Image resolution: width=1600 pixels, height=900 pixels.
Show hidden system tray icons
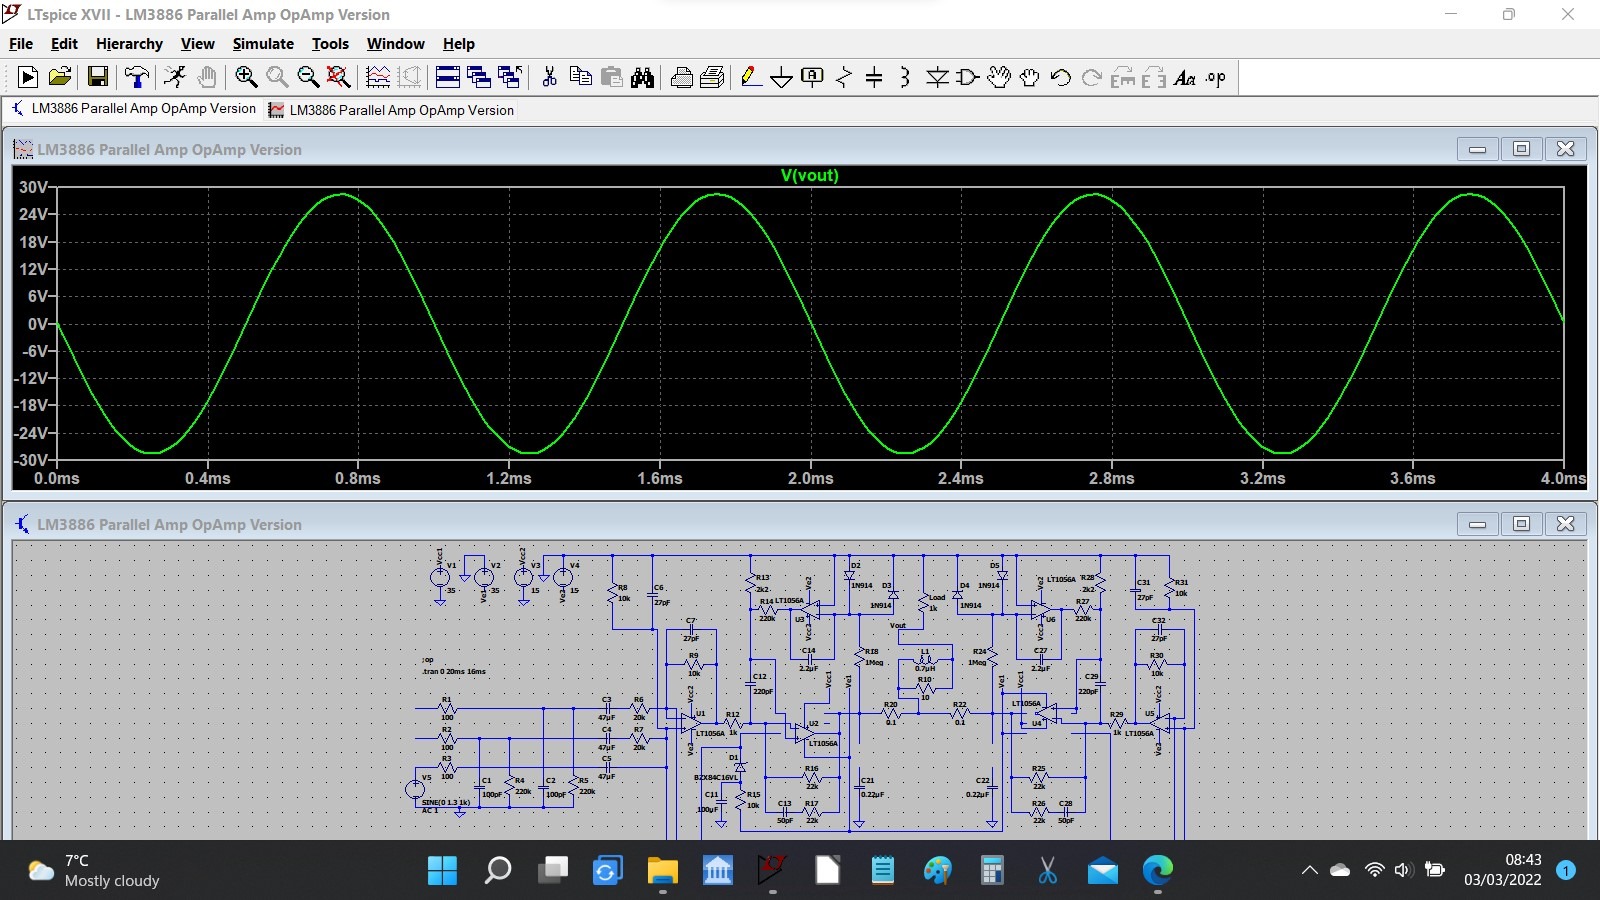[1309, 870]
